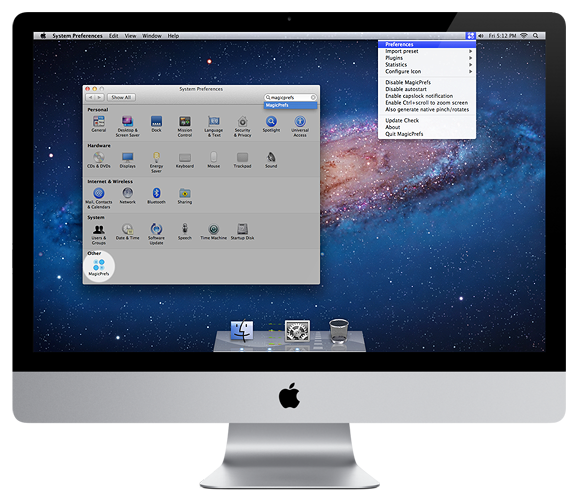Viewport: 583px width, 497px height.
Task: Expand the Import preset submenu
Action: 427,51
